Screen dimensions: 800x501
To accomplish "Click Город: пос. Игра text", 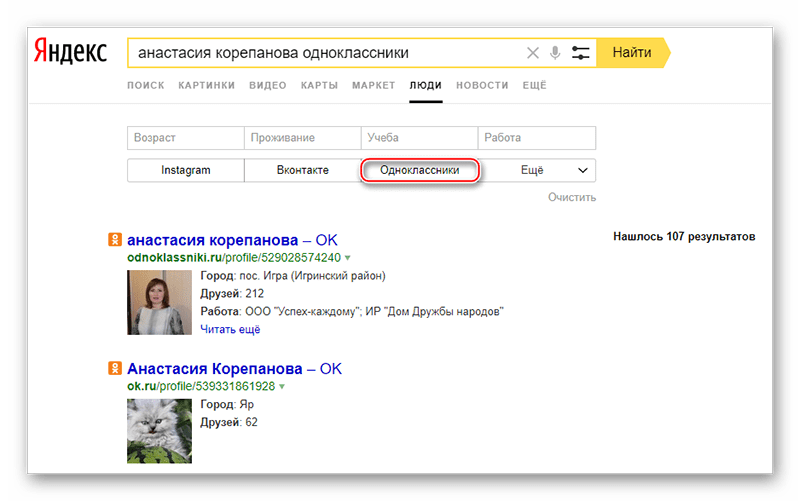I will click(293, 276).
